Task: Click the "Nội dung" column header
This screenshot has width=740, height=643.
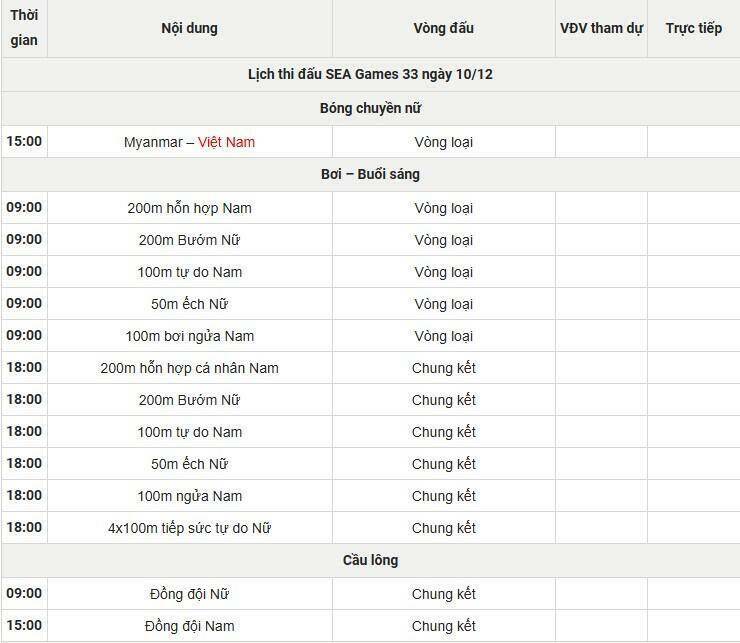Action: click(x=189, y=28)
